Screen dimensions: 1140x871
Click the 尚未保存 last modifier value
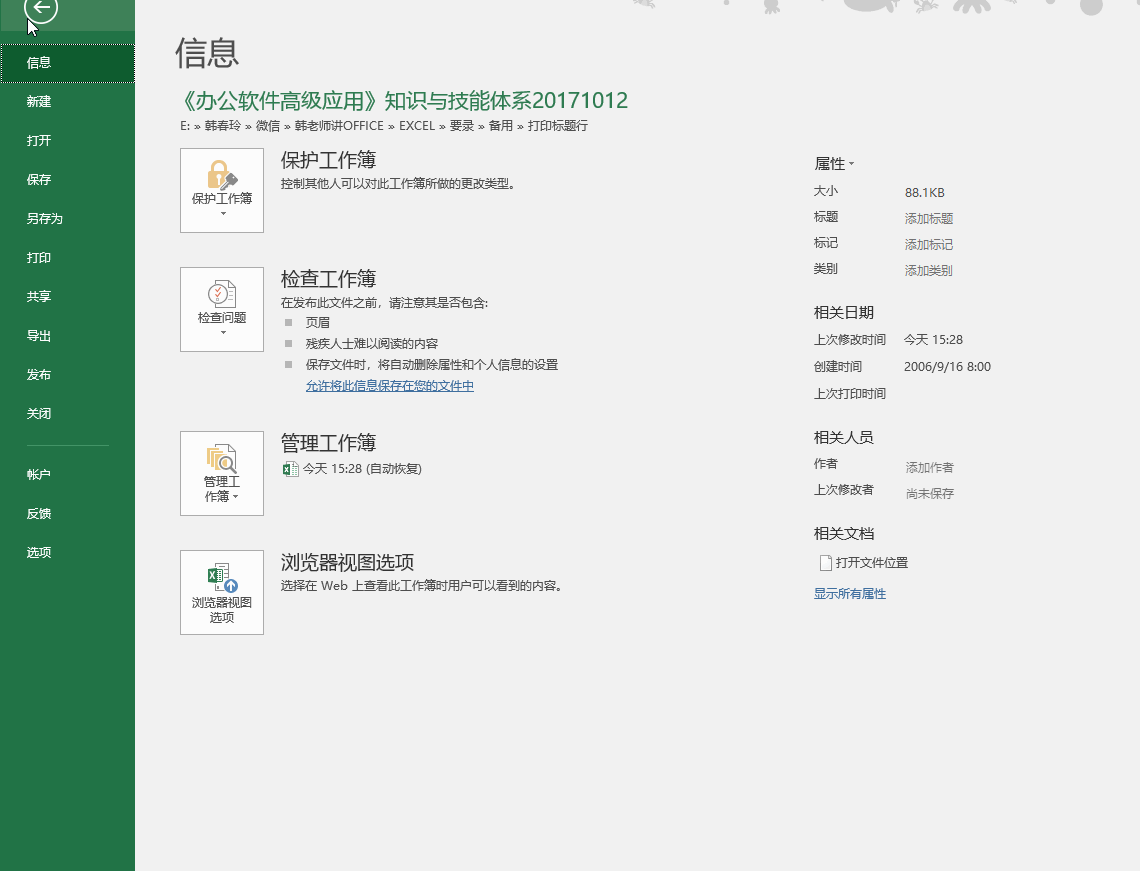point(930,494)
